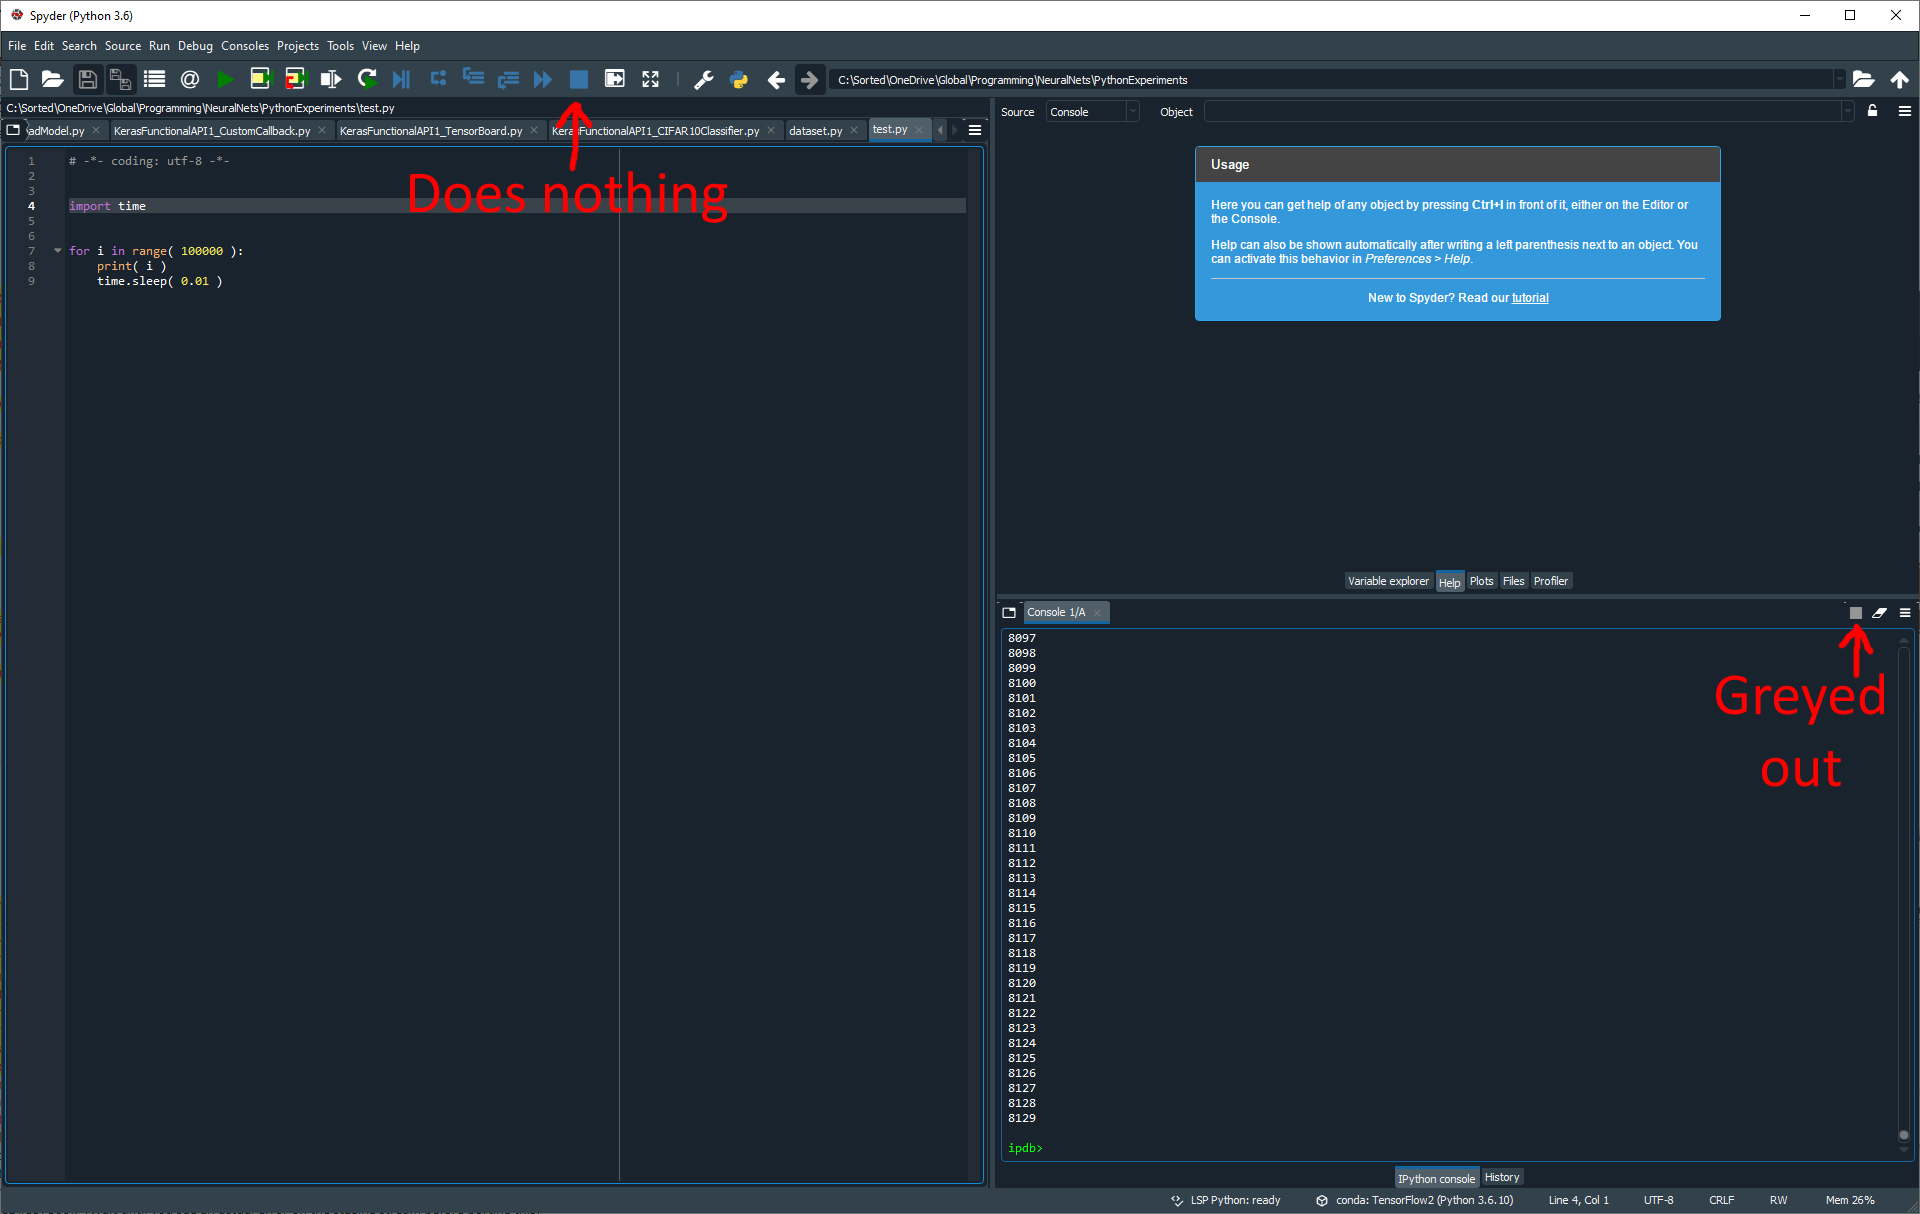This screenshot has width=1920, height=1214.
Task: Click the History tab button
Action: [x=1501, y=1177]
